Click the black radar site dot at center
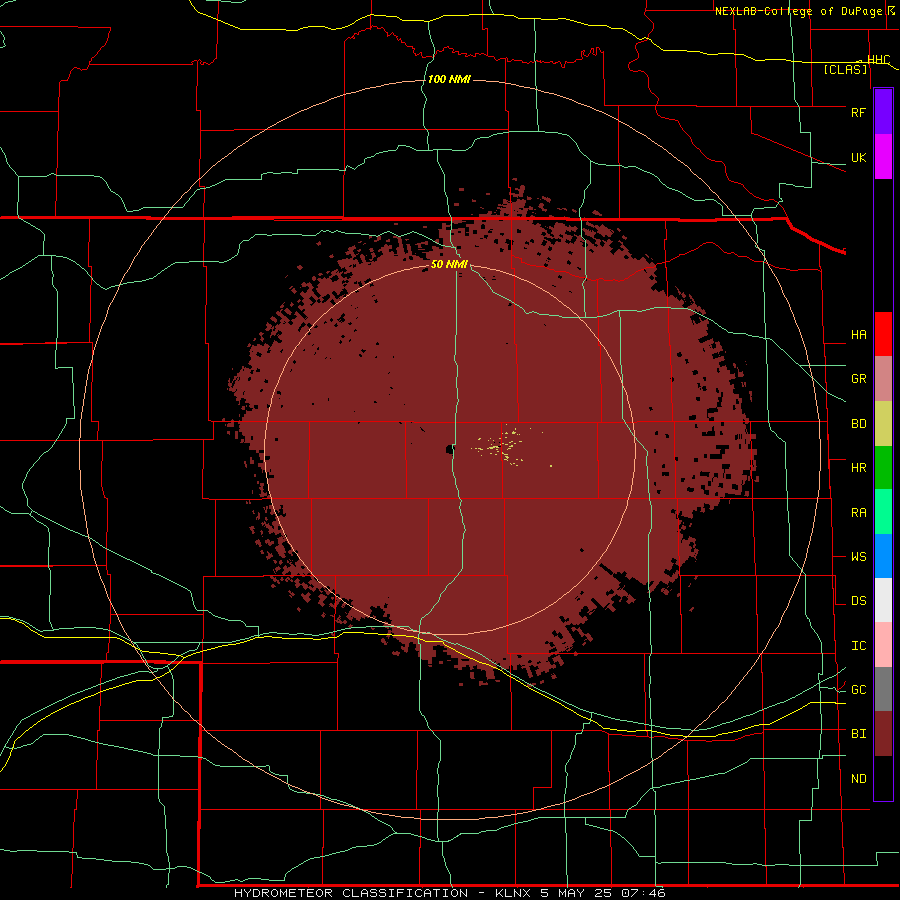 449,449
